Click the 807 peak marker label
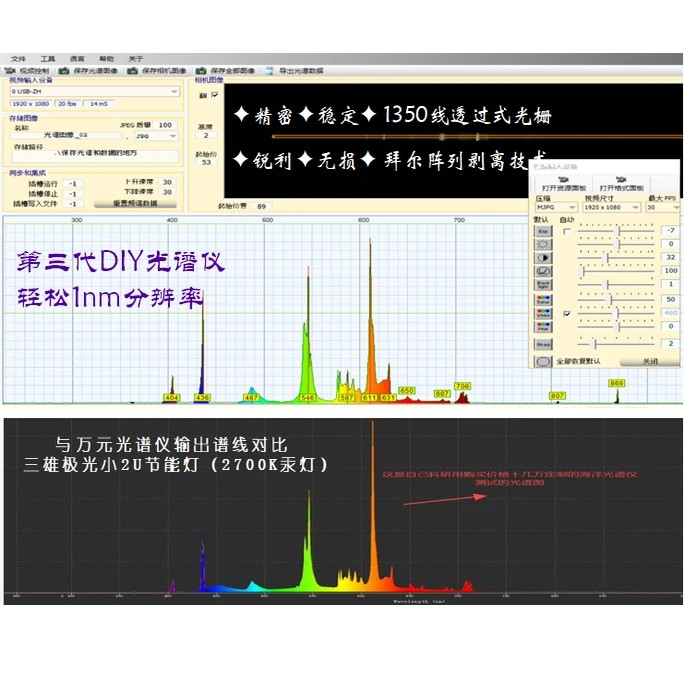Viewport: 684px width, 684px height. [557, 396]
